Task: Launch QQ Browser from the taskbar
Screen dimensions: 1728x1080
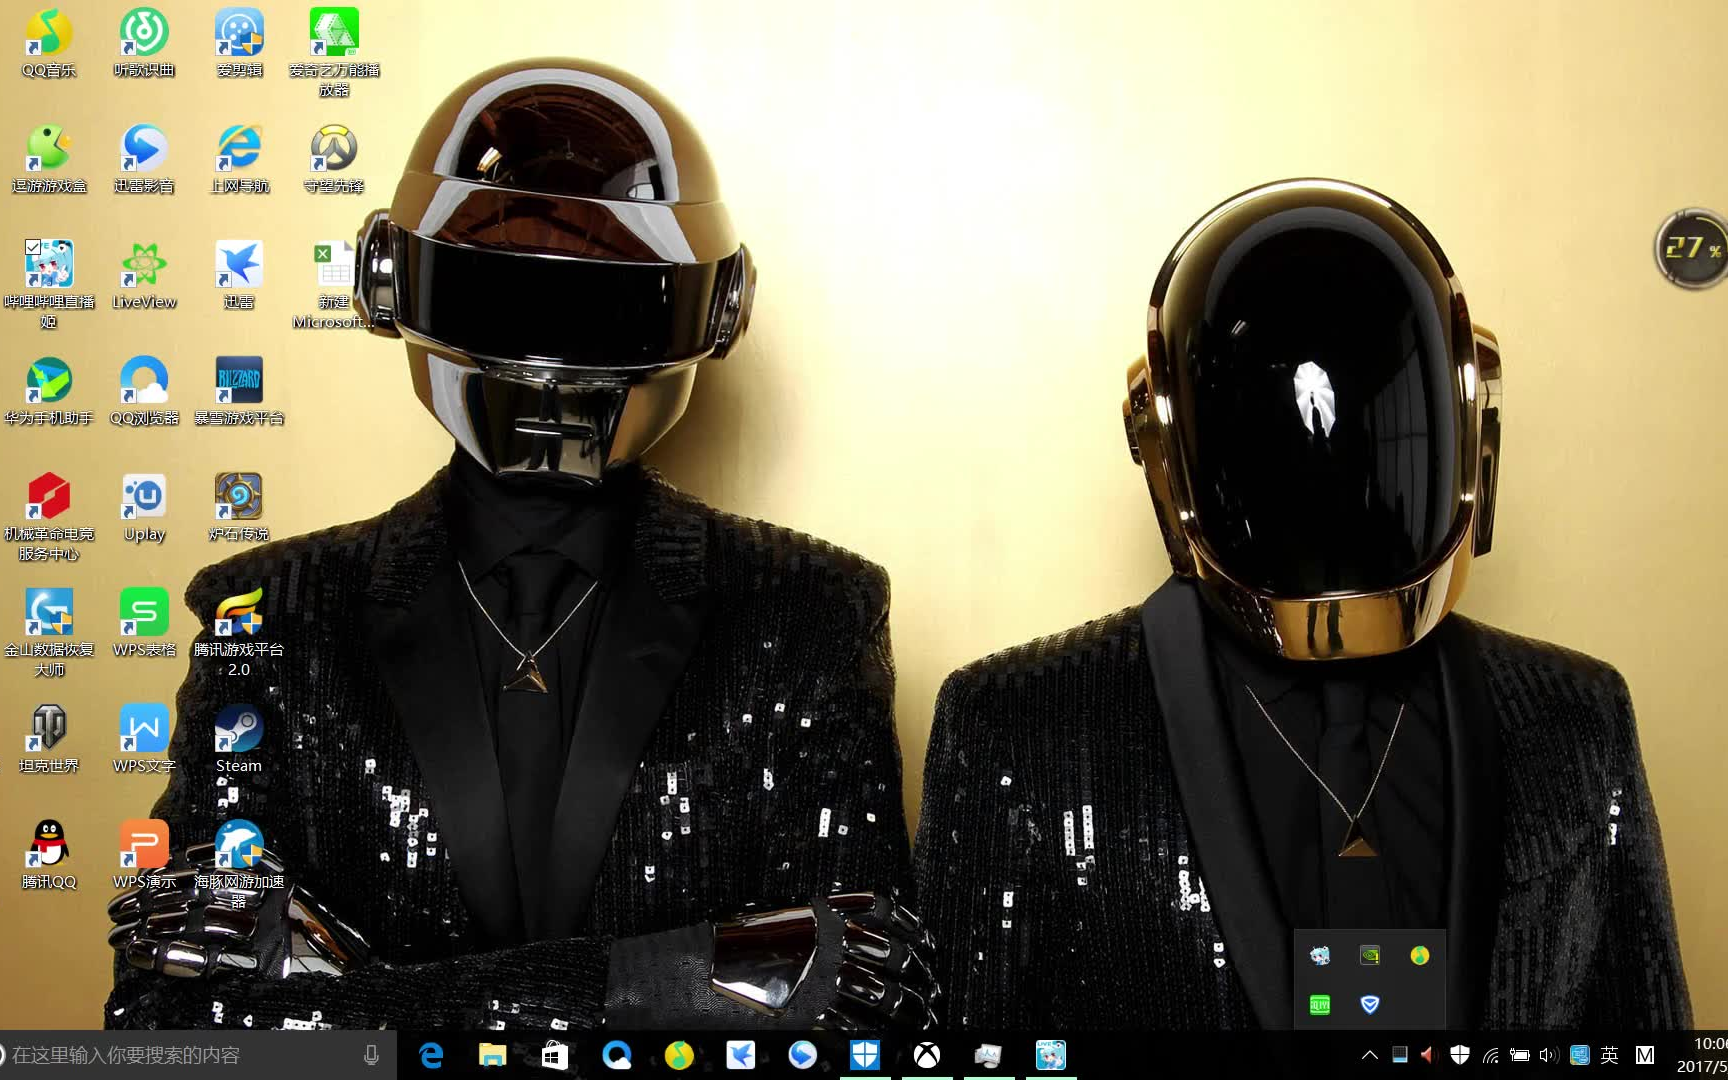Action: point(617,1055)
